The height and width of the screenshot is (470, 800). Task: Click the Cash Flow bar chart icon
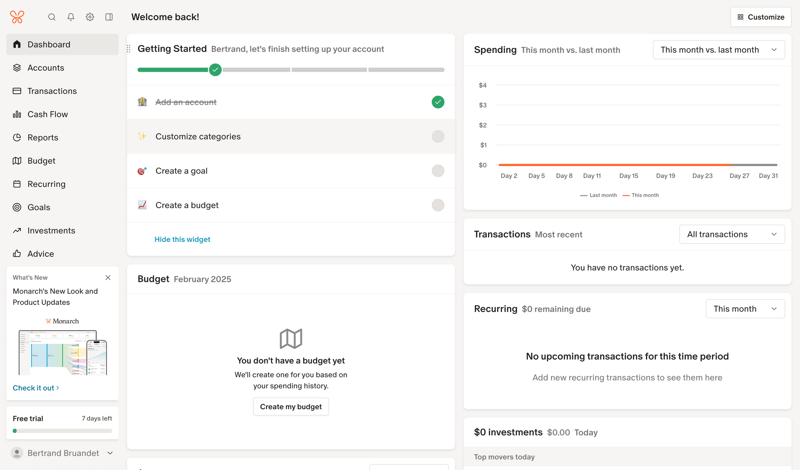[x=17, y=114]
